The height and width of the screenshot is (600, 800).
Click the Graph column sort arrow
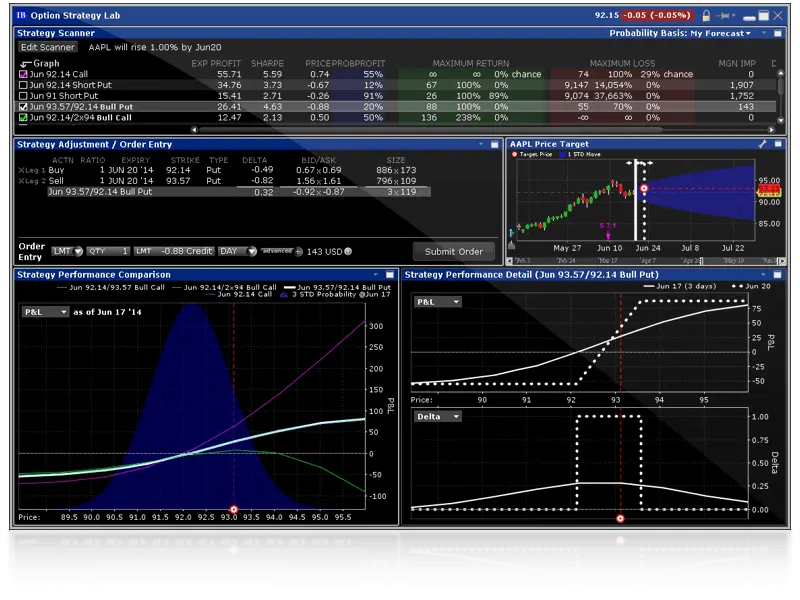pos(26,64)
